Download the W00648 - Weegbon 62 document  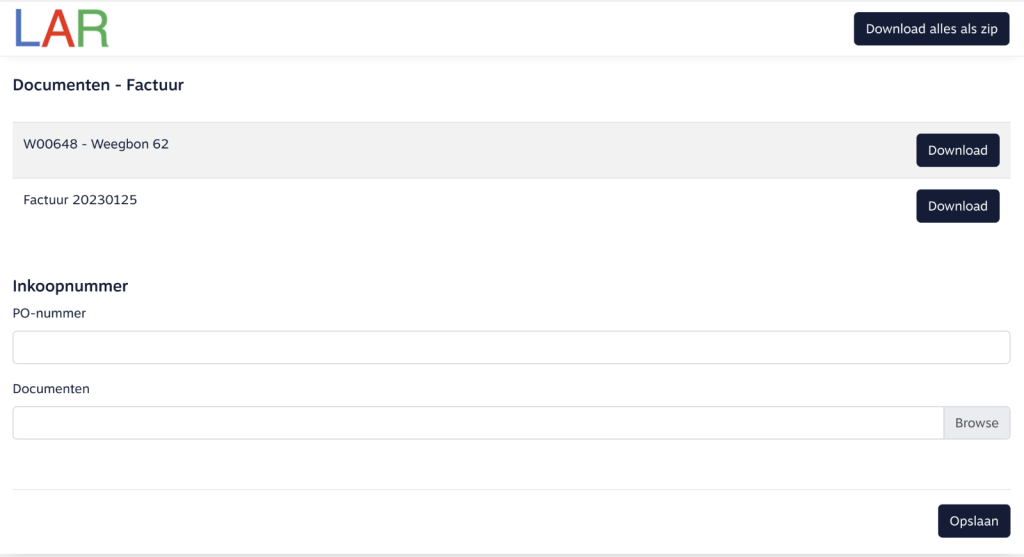click(x=957, y=150)
